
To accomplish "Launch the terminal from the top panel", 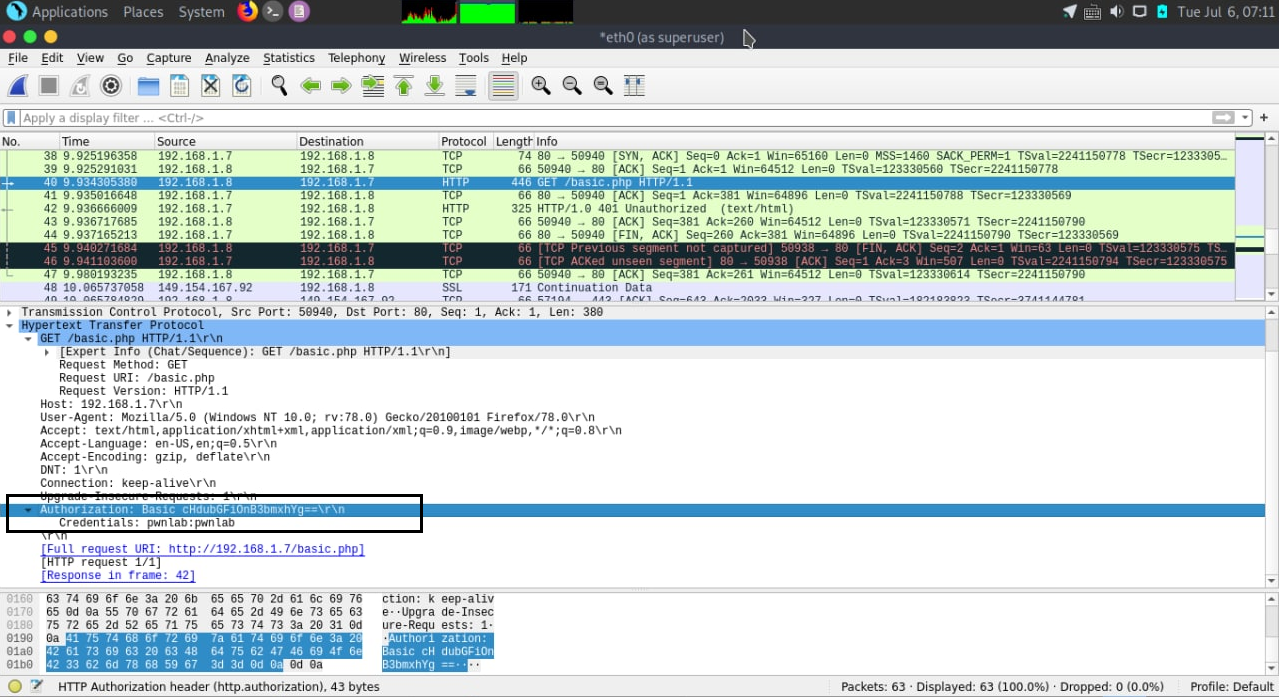I will [272, 12].
